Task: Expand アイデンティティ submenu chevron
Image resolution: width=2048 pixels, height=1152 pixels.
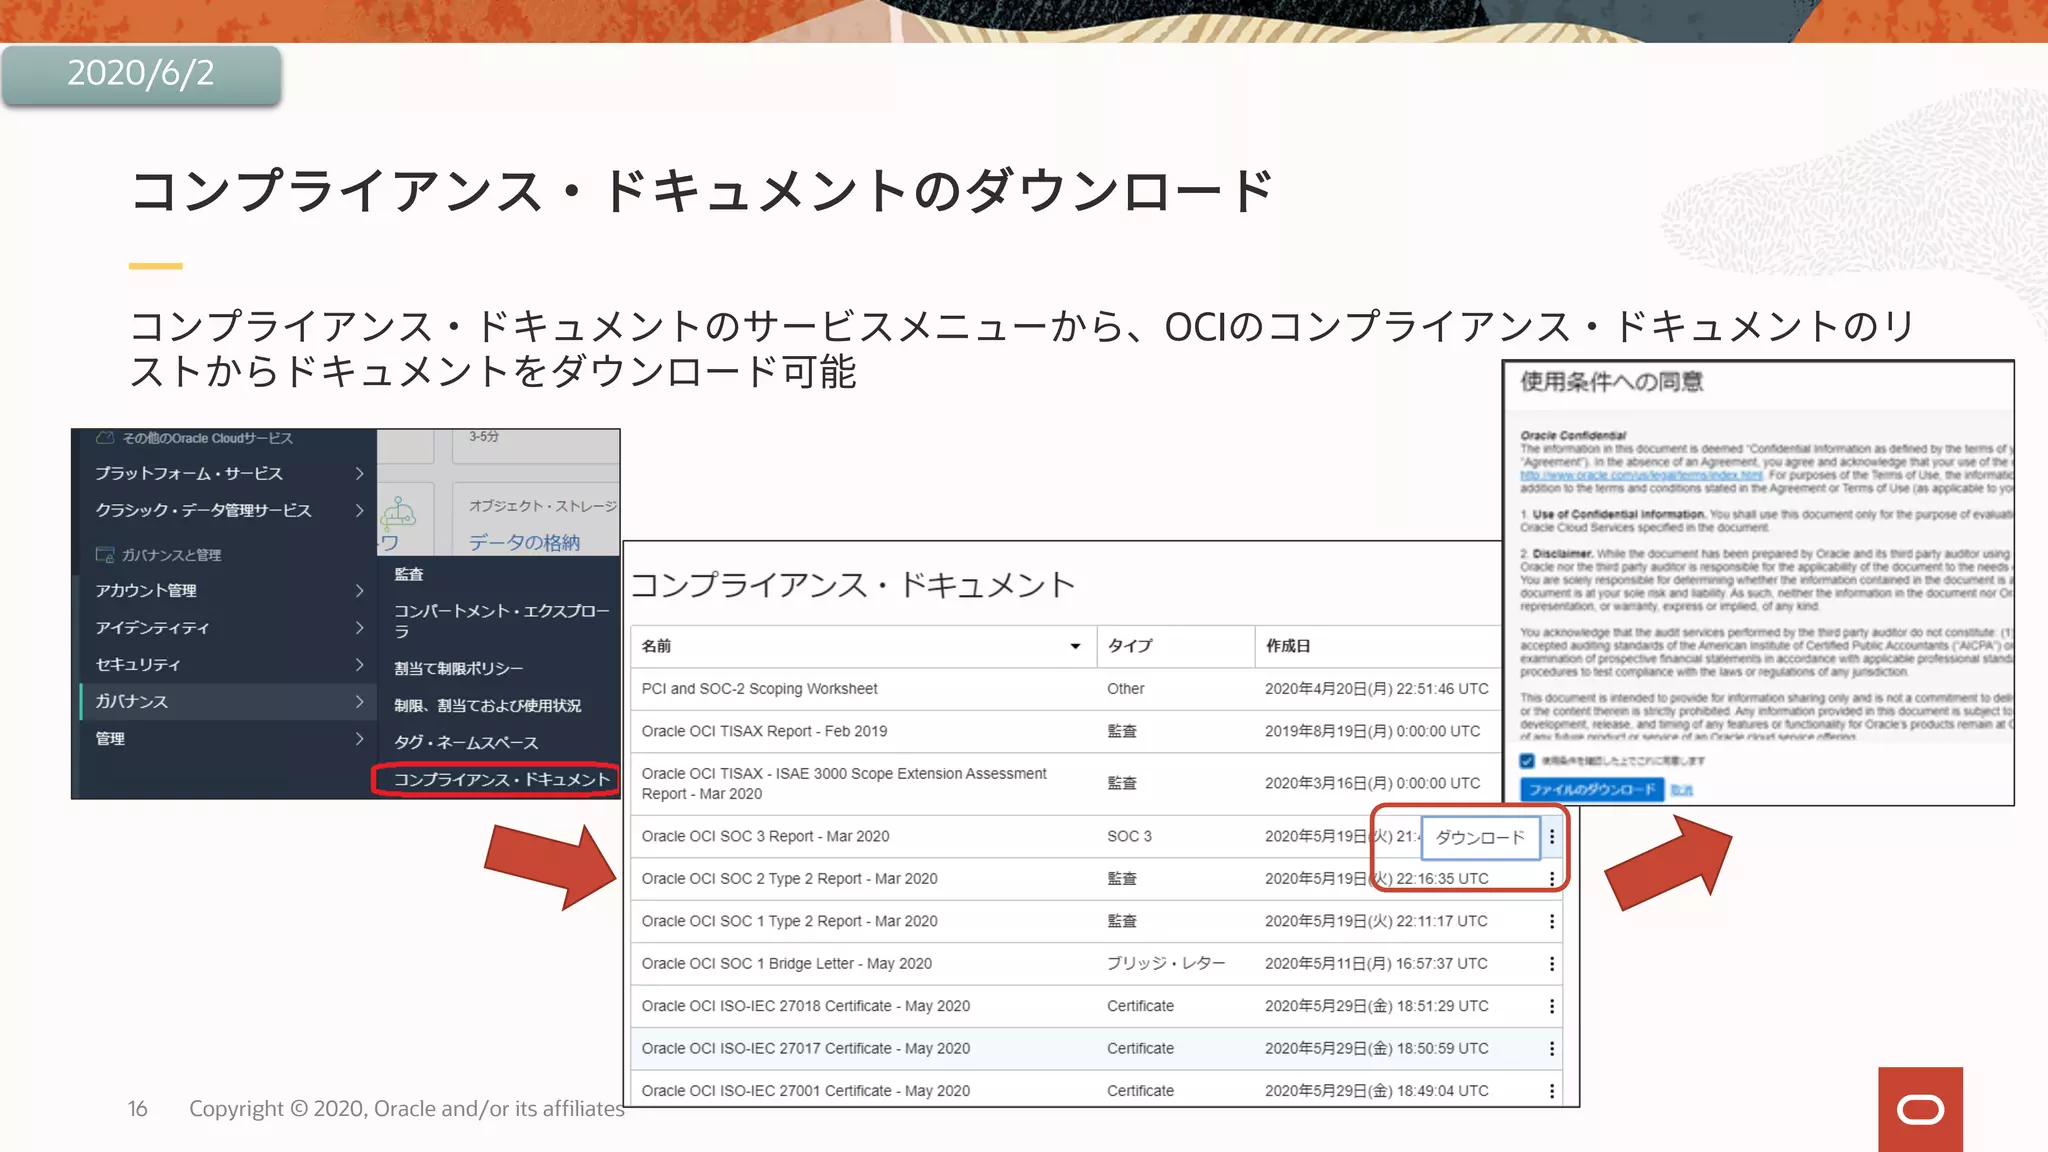Action: (x=359, y=627)
